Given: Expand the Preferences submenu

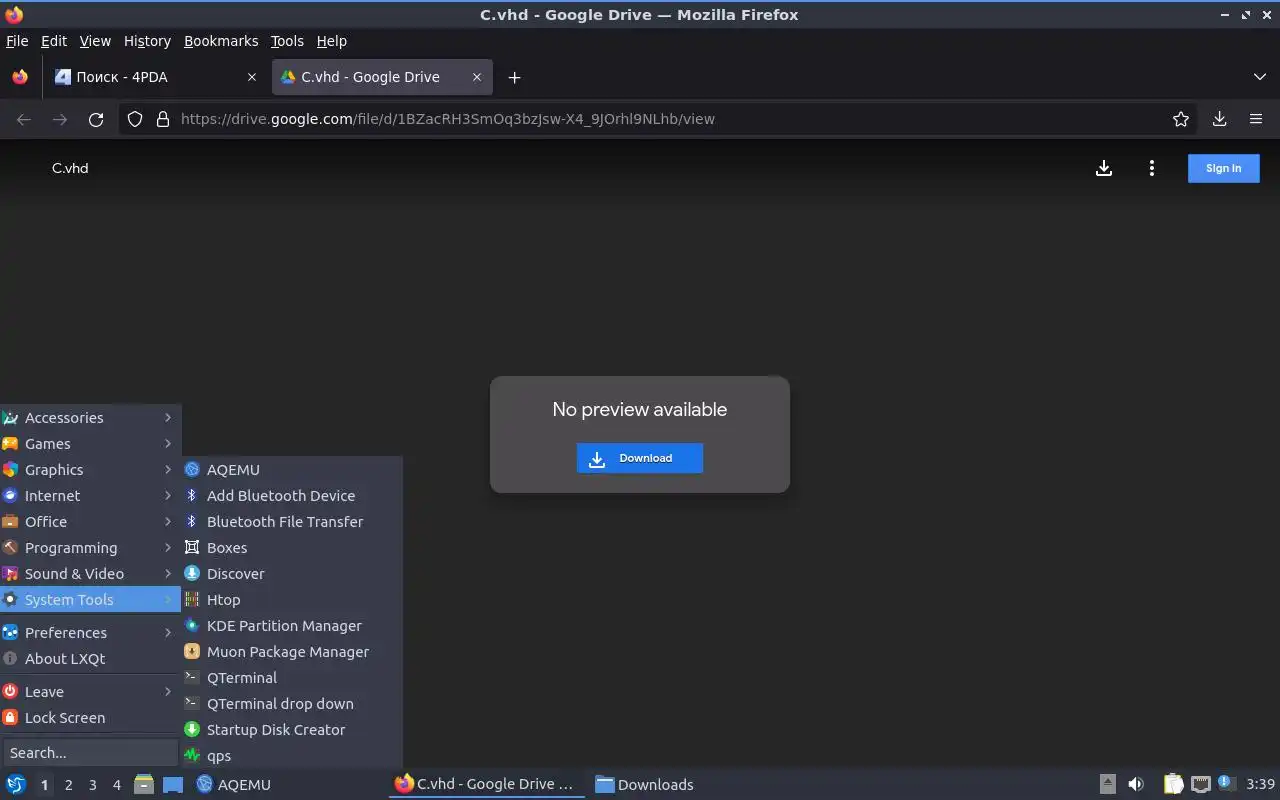Looking at the screenshot, I should (x=90, y=633).
